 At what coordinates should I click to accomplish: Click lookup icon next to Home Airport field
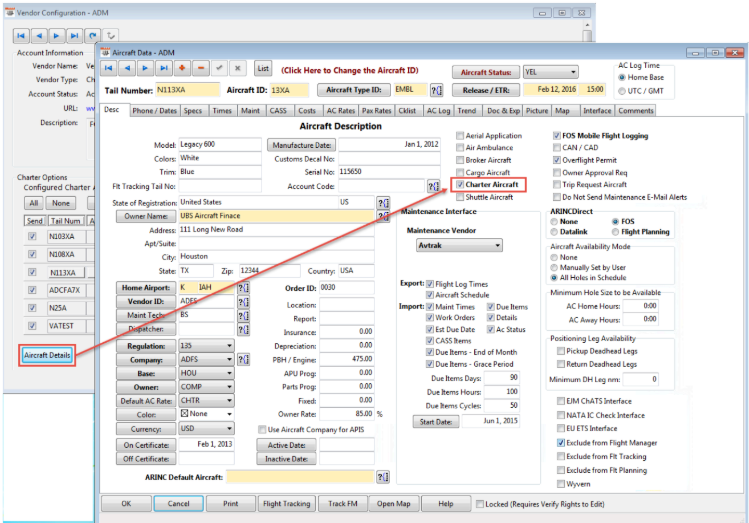pyautogui.click(x=245, y=286)
